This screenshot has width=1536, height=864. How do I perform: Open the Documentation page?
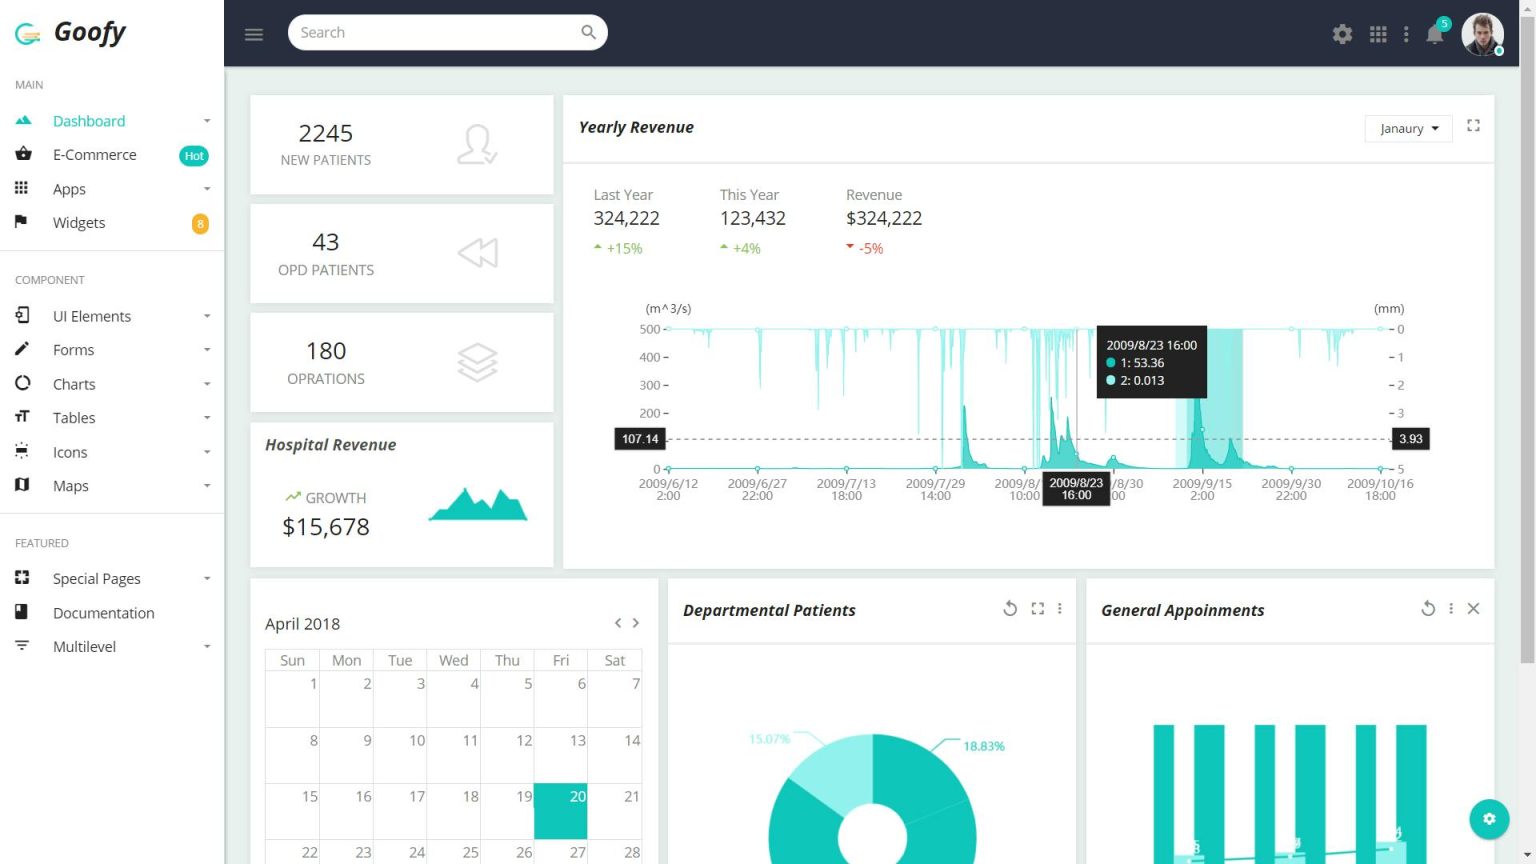pyautogui.click(x=103, y=612)
